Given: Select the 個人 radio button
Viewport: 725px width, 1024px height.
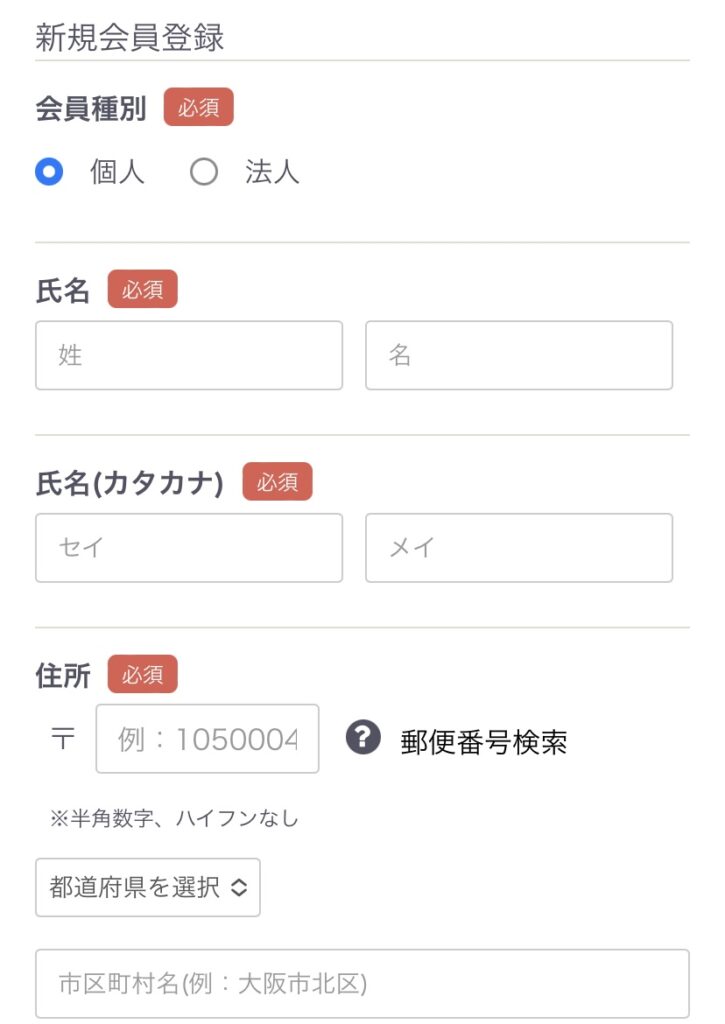Looking at the screenshot, I should point(49,172).
